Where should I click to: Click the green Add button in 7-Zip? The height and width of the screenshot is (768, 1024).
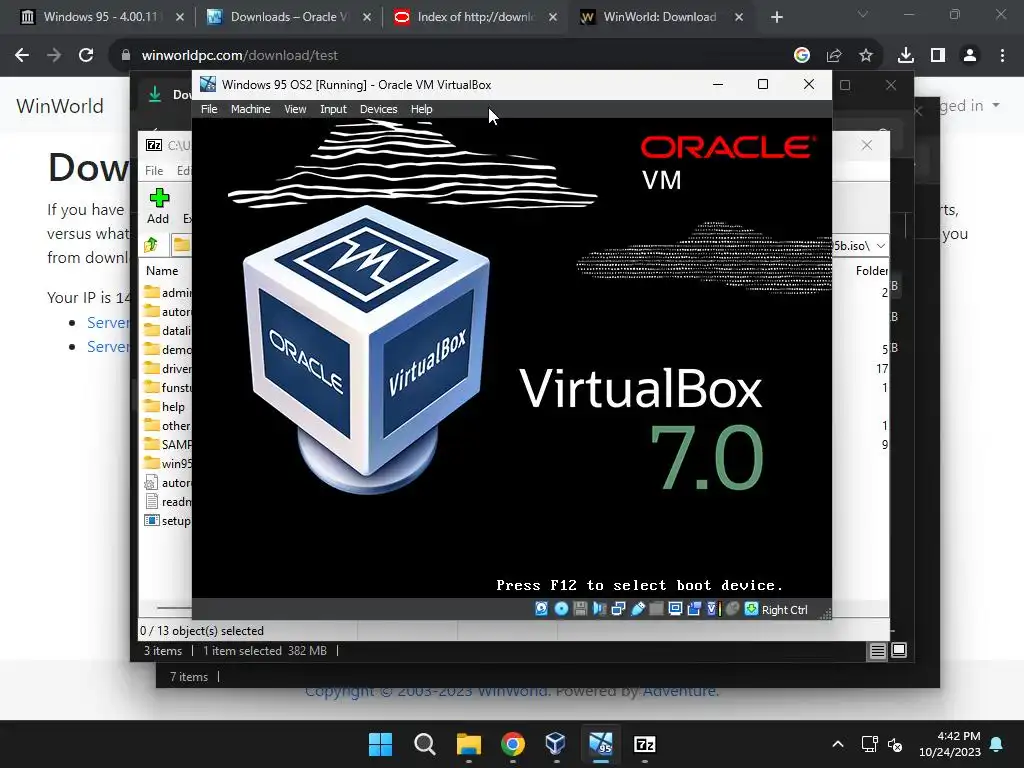click(158, 206)
